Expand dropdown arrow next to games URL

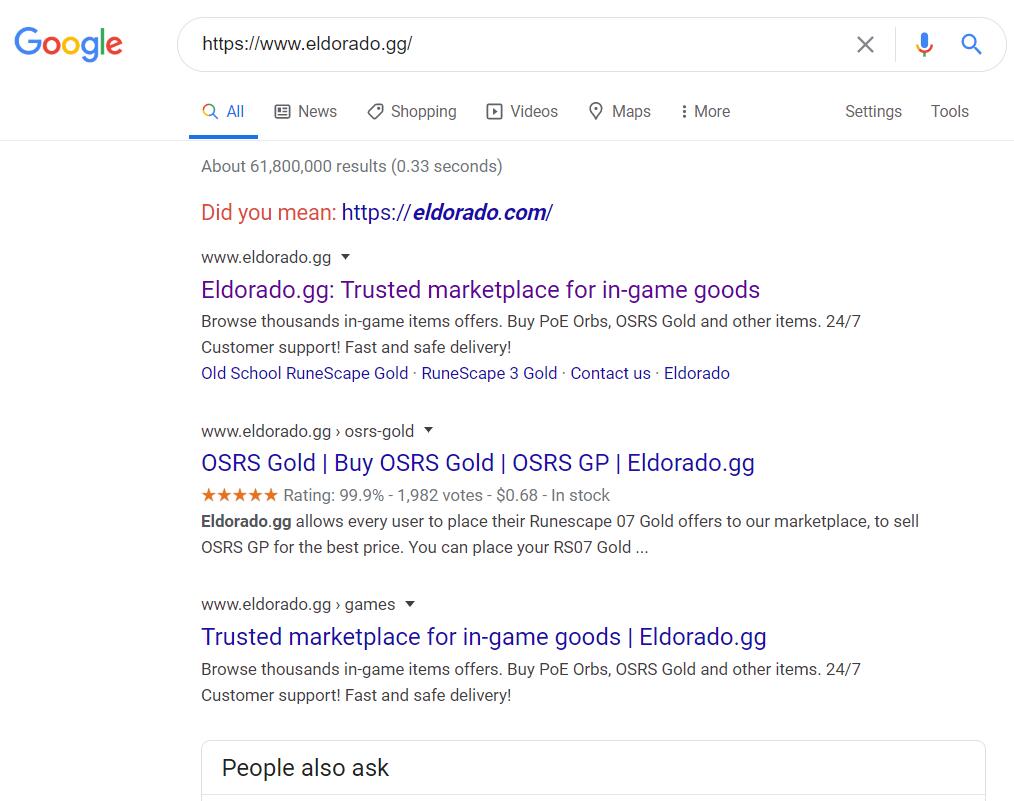[409, 604]
